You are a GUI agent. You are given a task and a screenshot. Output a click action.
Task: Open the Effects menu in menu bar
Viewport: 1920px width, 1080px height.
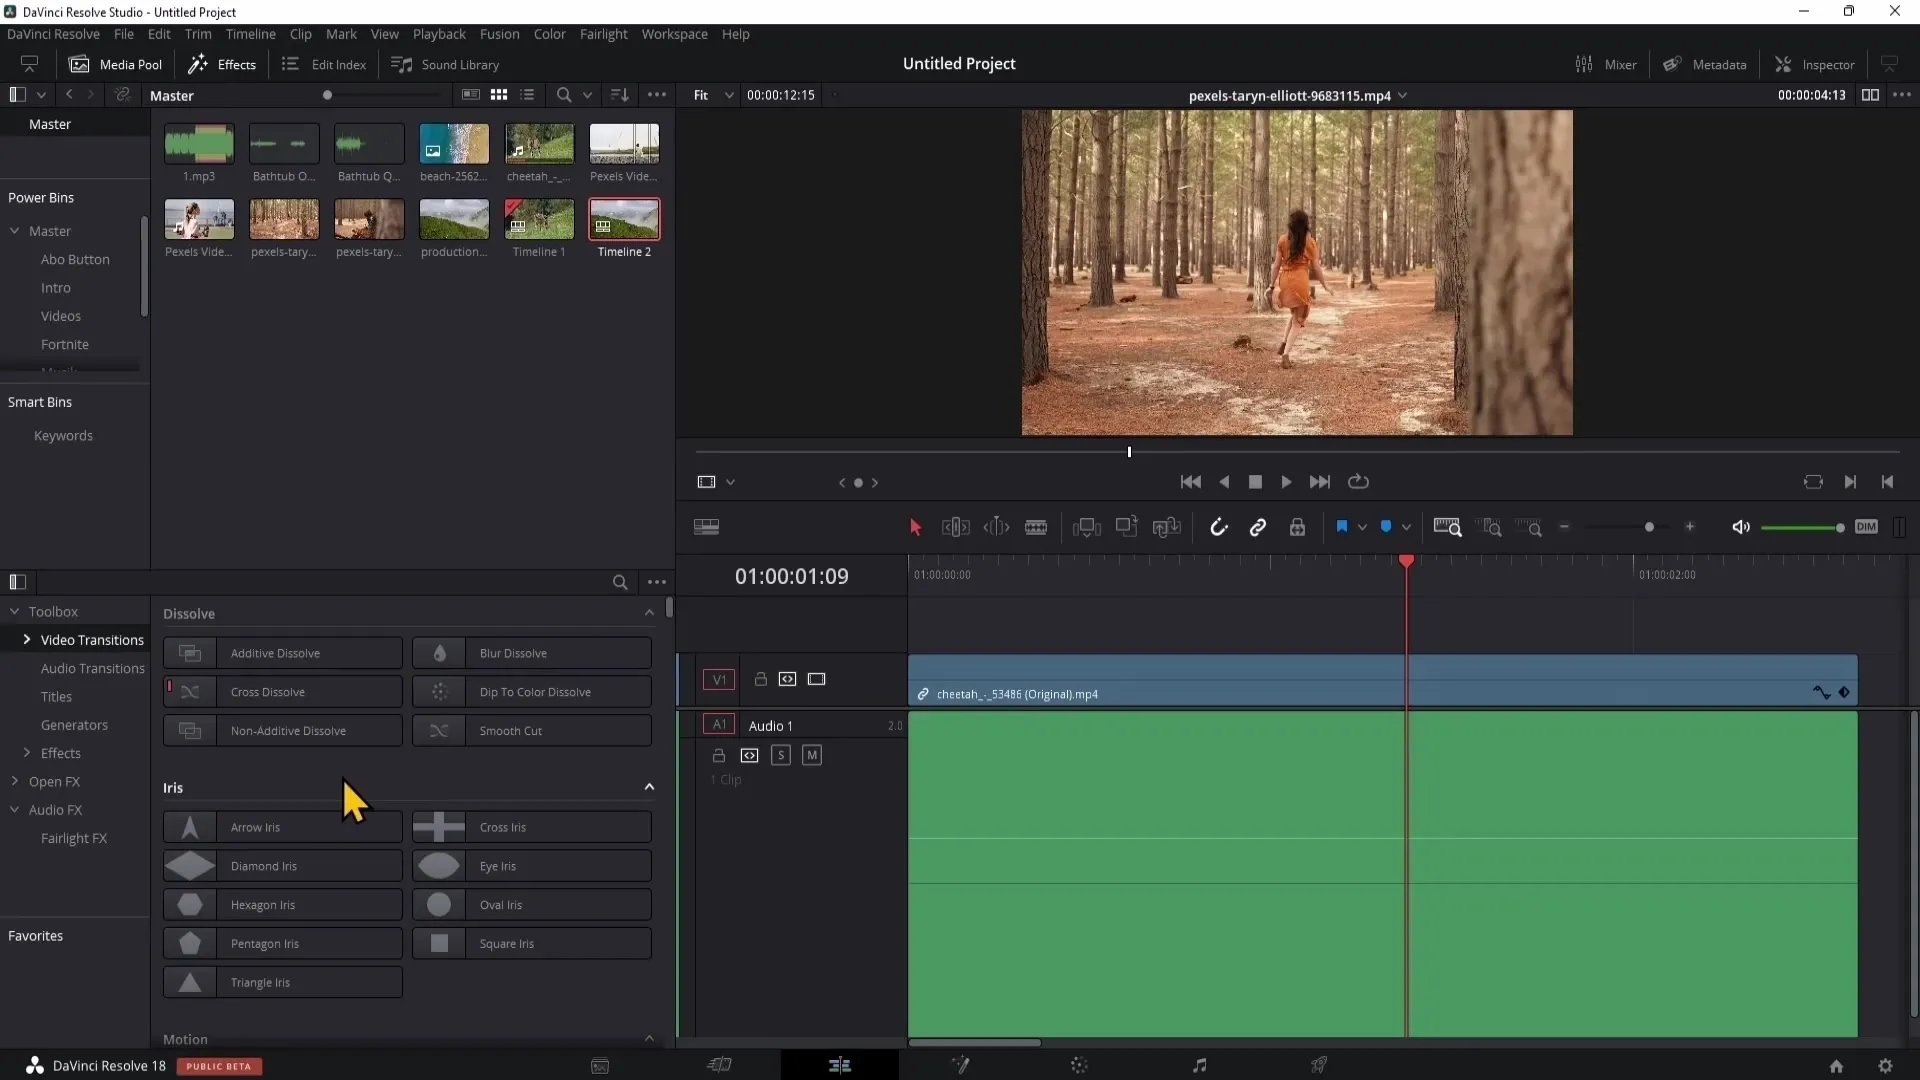pos(236,63)
